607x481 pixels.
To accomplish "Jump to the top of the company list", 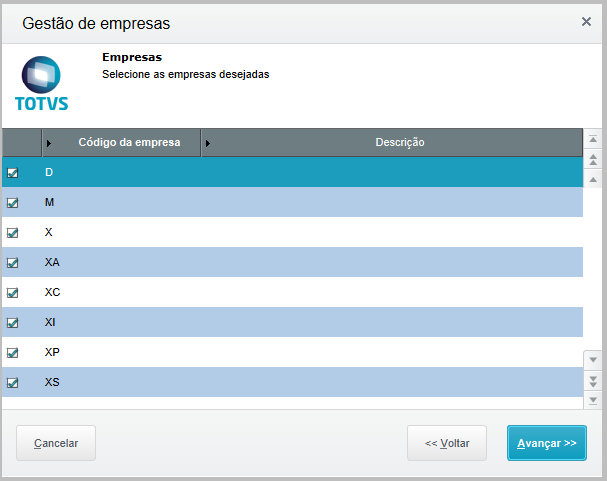I will tap(593, 140).
